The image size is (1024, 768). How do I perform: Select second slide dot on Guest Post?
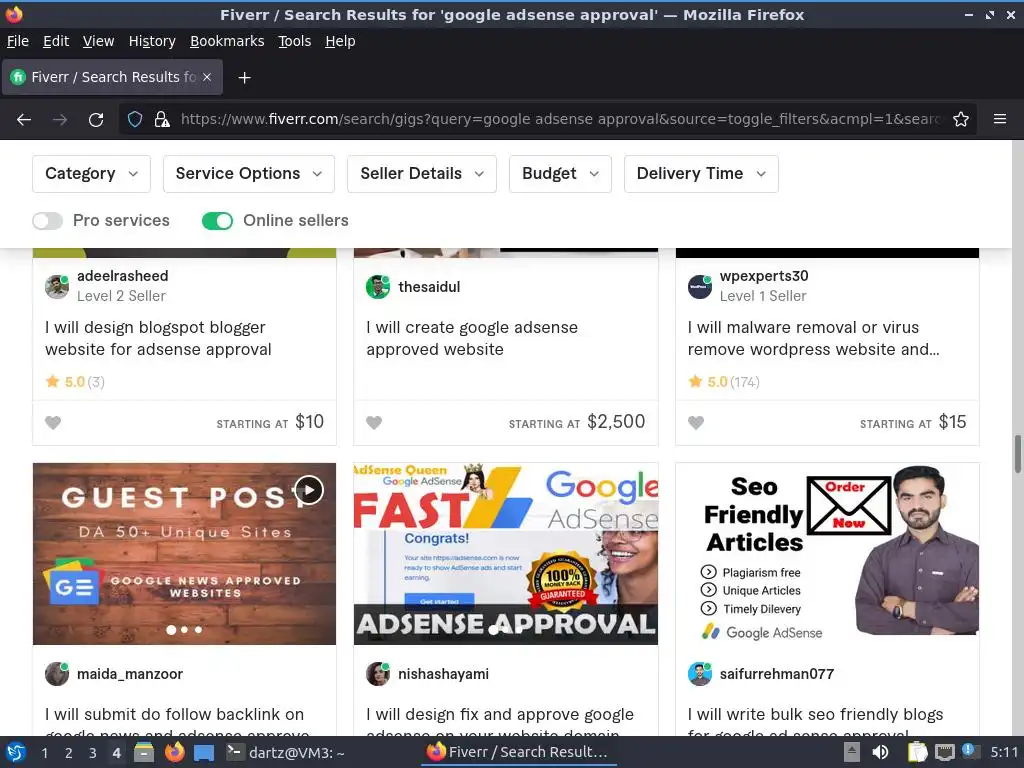click(185, 630)
